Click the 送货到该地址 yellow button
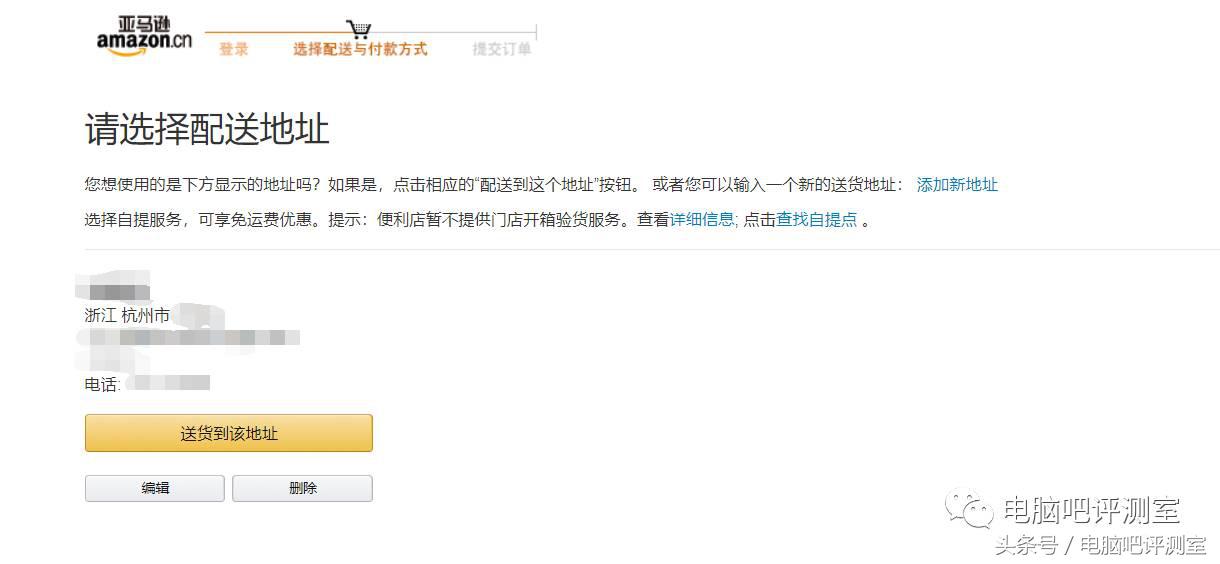1220x564 pixels. [229, 433]
